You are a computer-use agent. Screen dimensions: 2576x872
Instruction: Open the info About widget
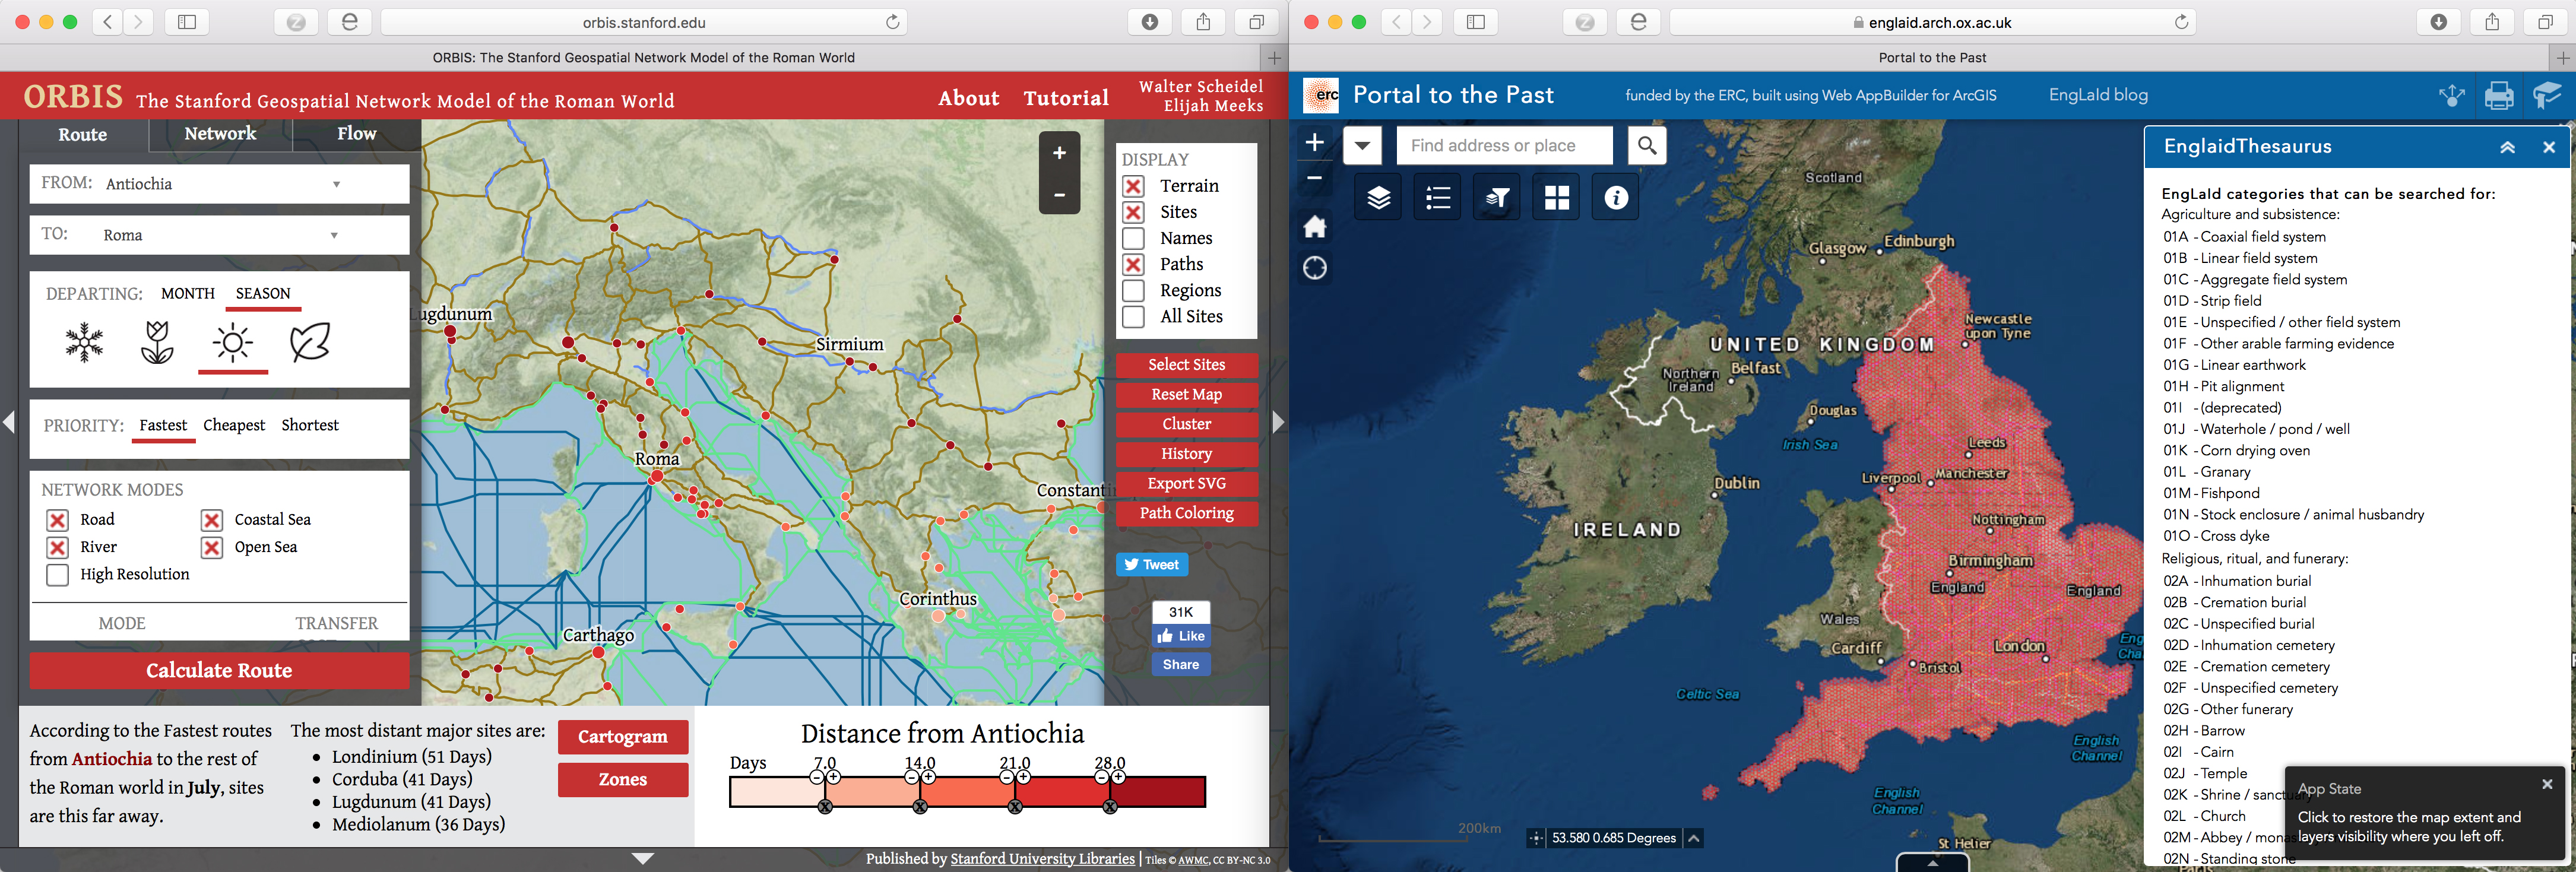pyautogui.click(x=1616, y=198)
